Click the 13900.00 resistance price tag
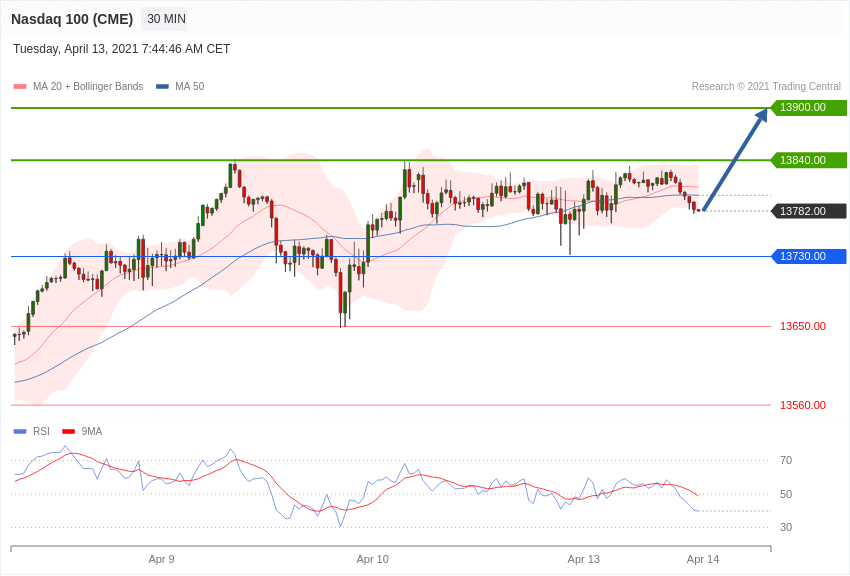 coord(809,107)
